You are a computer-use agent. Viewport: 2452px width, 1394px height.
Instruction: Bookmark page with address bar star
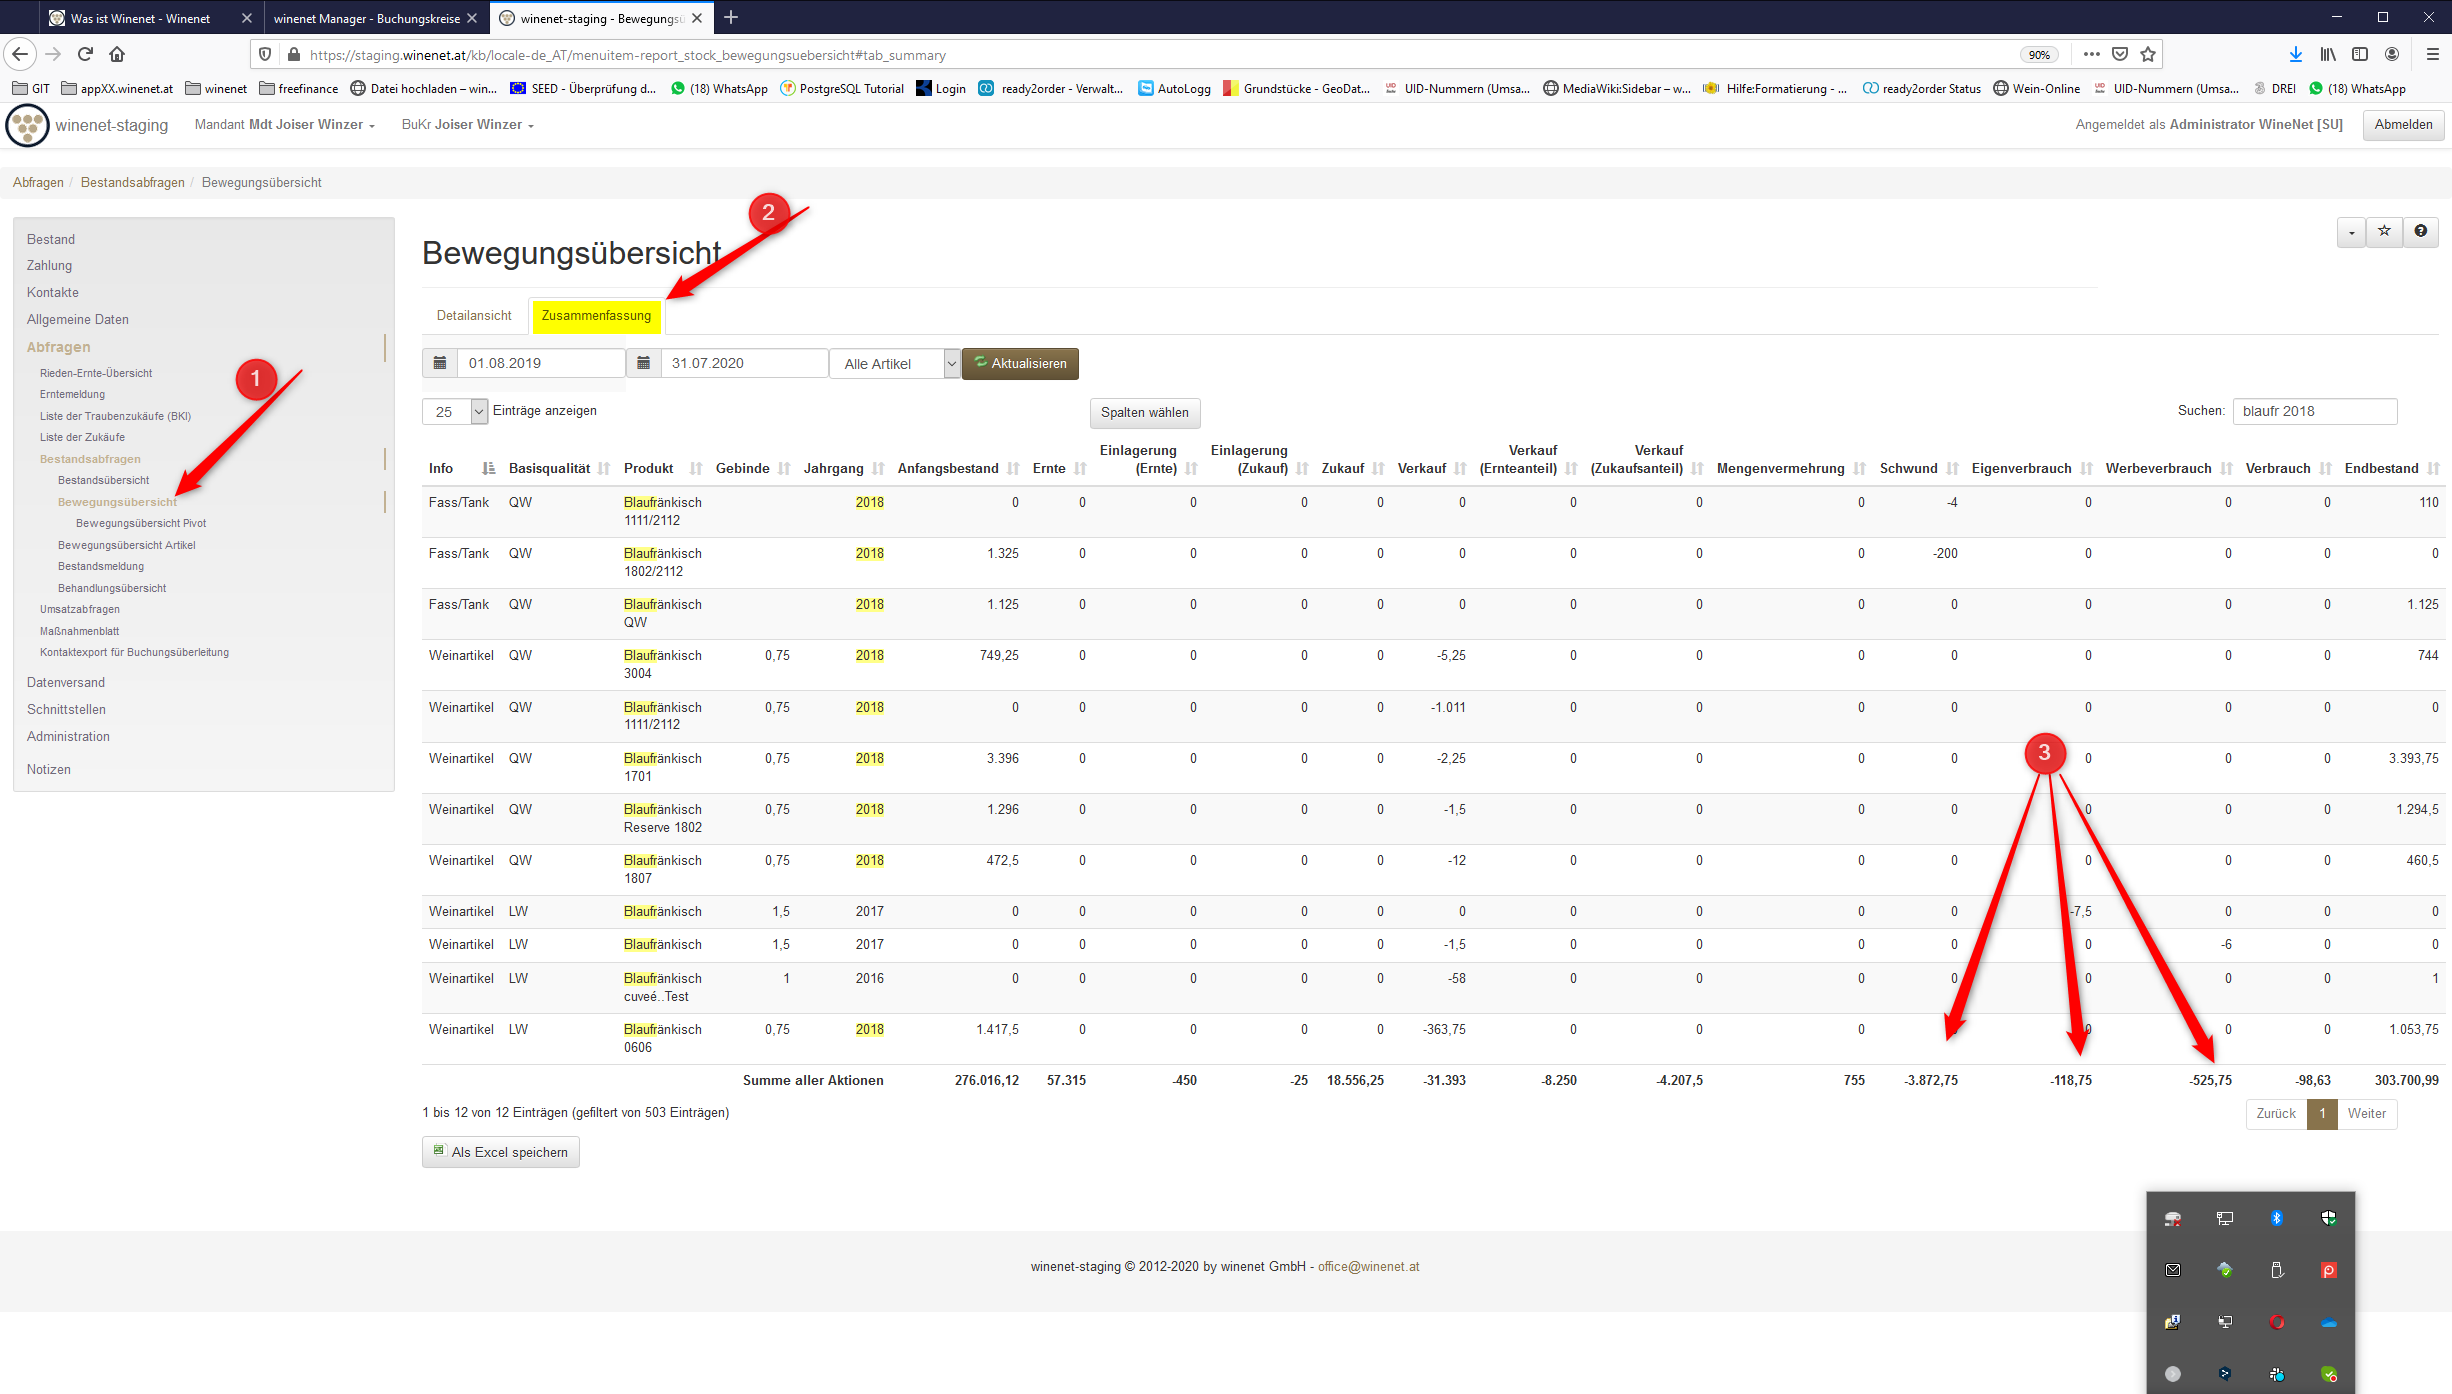pos(2148,54)
